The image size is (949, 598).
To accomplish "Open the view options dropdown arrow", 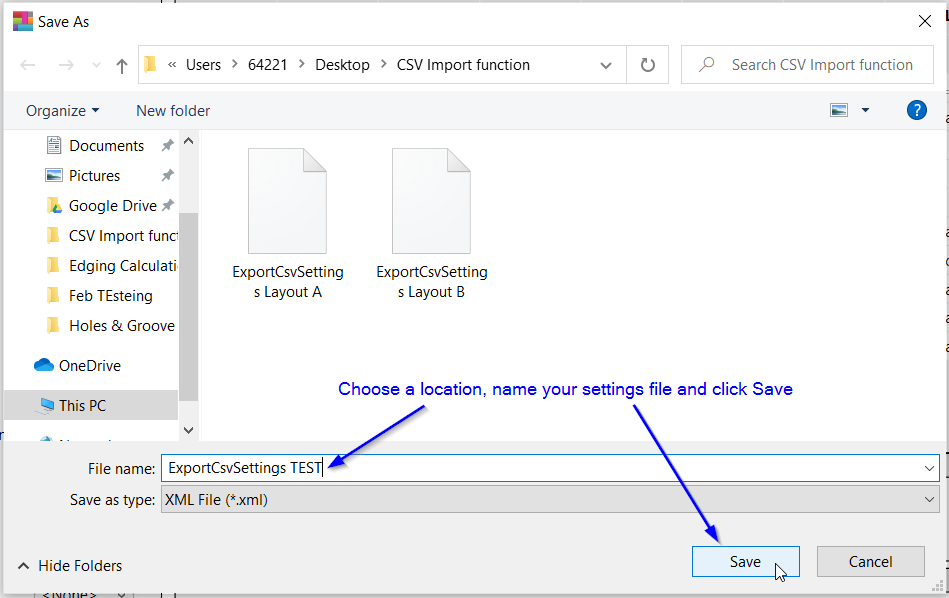I will coord(865,110).
